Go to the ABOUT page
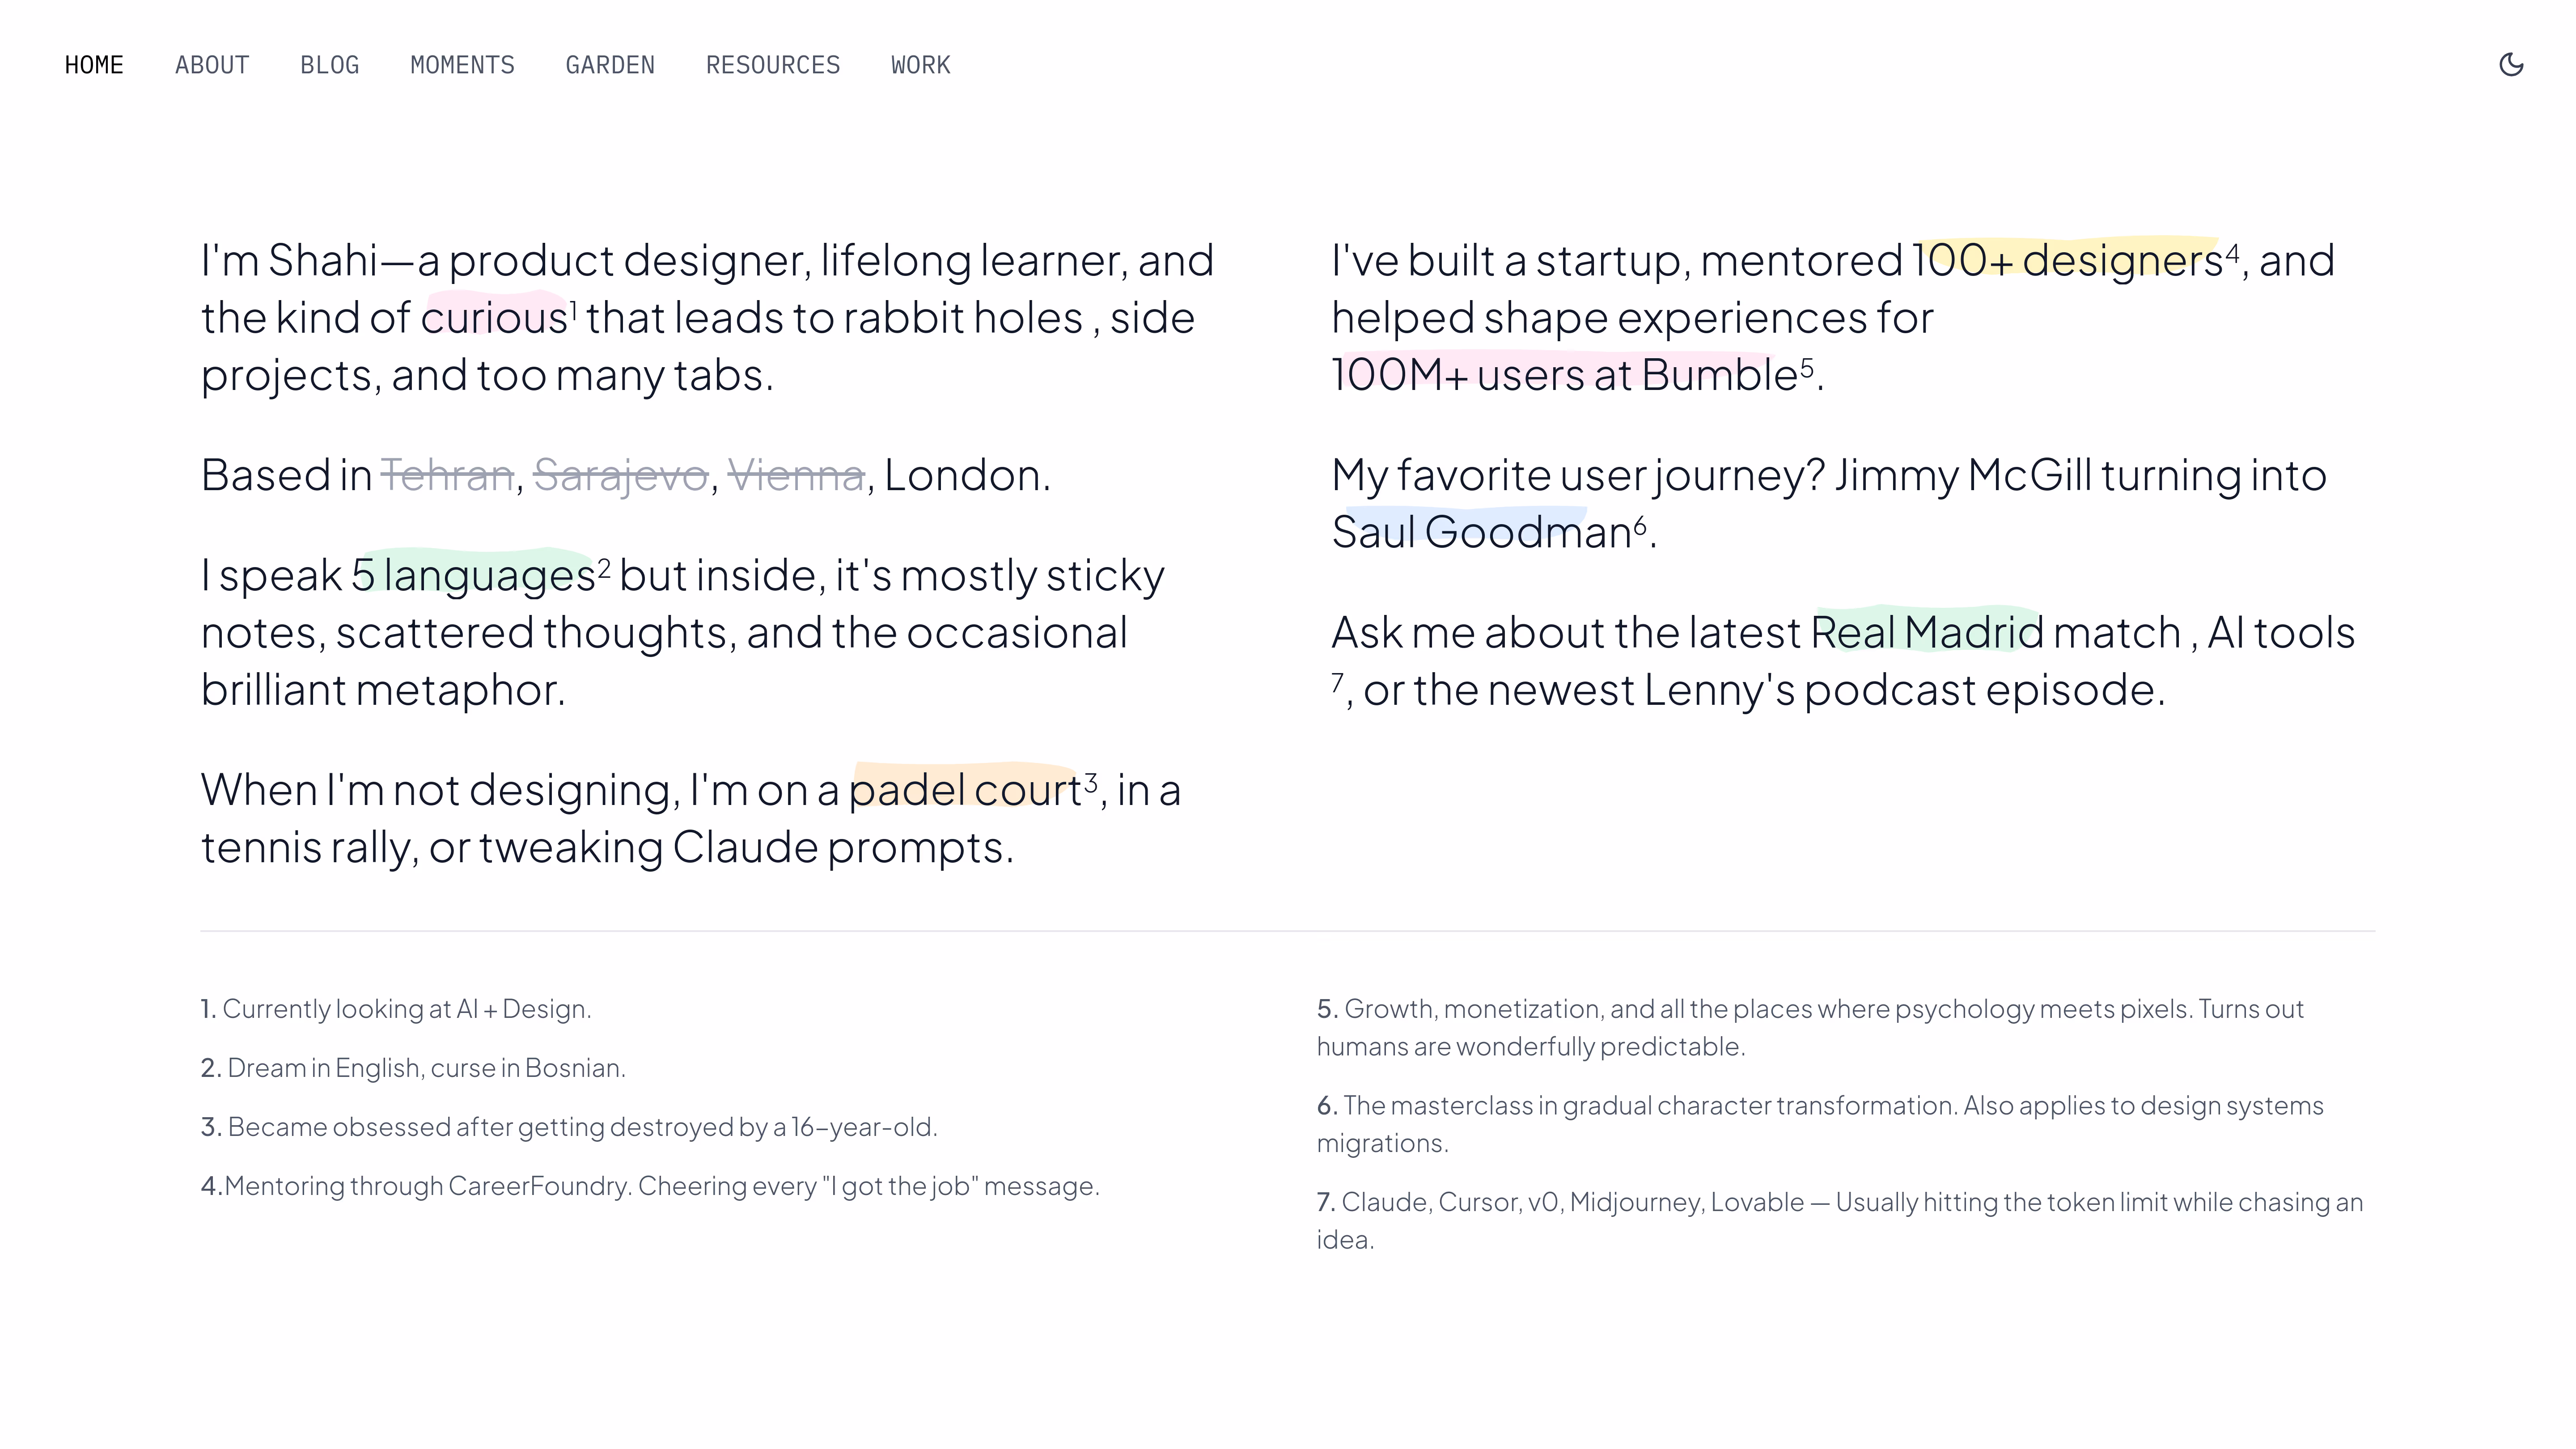Viewport: 2576px width, 1449px height. pyautogui.click(x=212, y=65)
